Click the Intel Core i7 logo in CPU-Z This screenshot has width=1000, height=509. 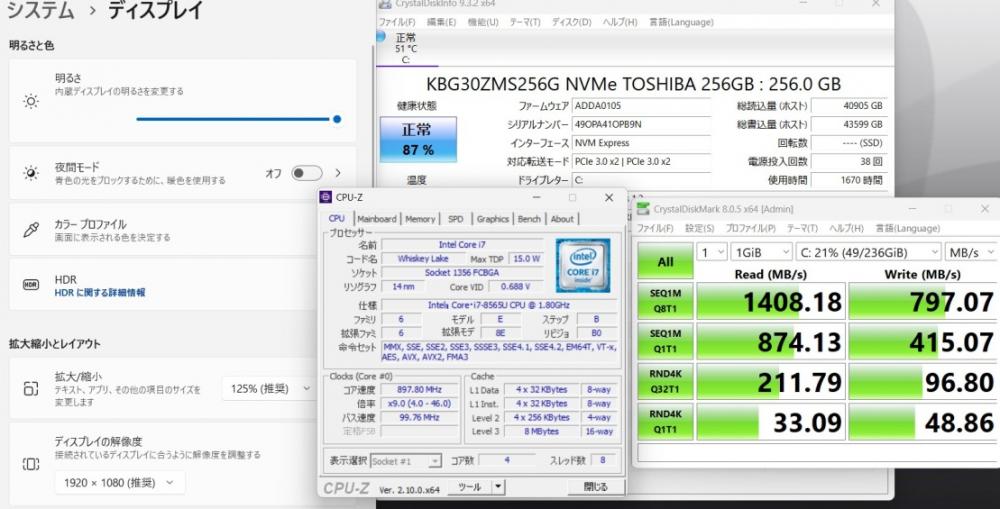pos(582,265)
